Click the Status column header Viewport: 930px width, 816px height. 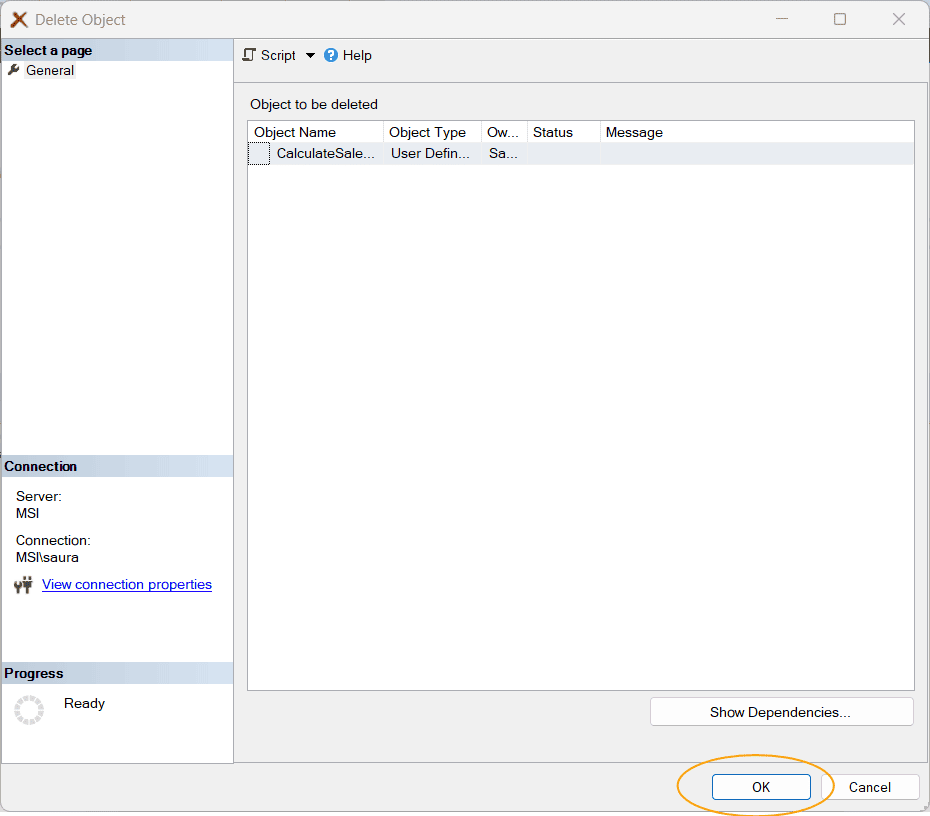click(x=551, y=132)
